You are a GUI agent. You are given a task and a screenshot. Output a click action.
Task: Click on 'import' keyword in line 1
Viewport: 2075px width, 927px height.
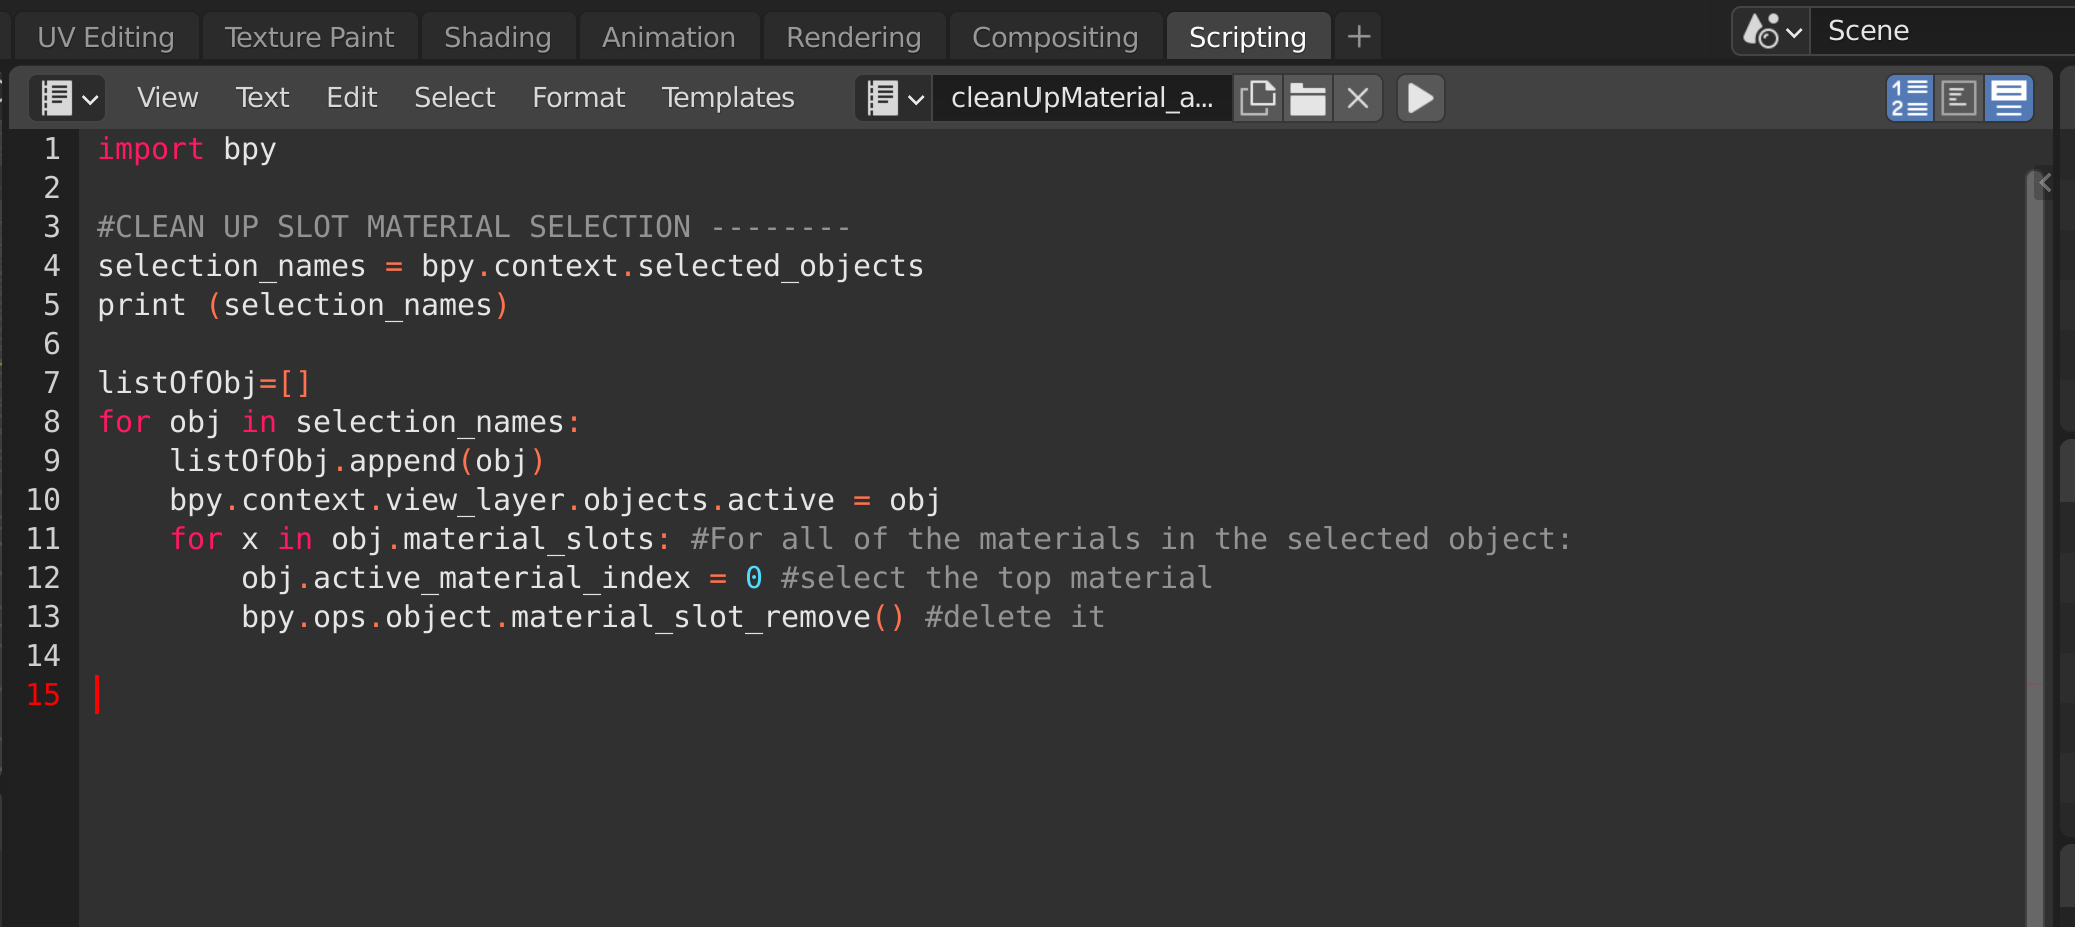pyautogui.click(x=150, y=149)
